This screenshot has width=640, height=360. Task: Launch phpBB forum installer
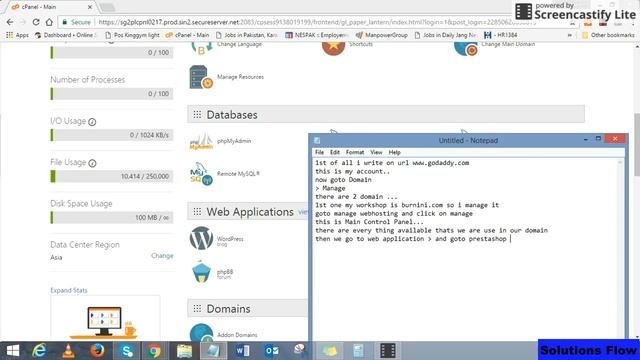tap(201, 272)
